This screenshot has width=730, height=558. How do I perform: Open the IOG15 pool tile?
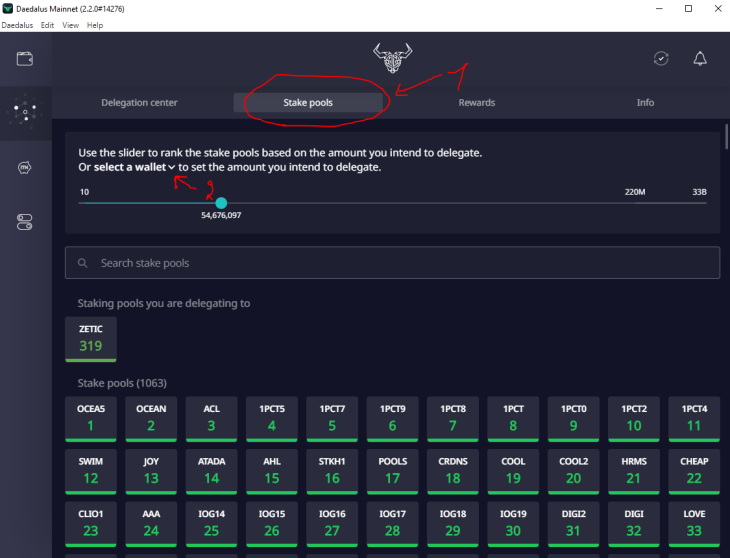pos(272,524)
